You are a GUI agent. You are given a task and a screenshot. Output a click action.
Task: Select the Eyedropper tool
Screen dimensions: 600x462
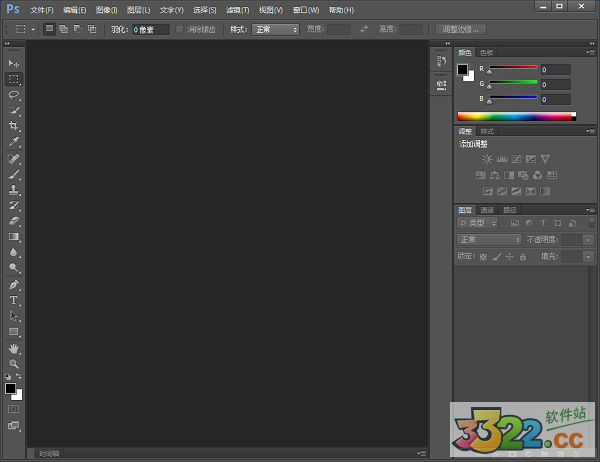click(14, 142)
